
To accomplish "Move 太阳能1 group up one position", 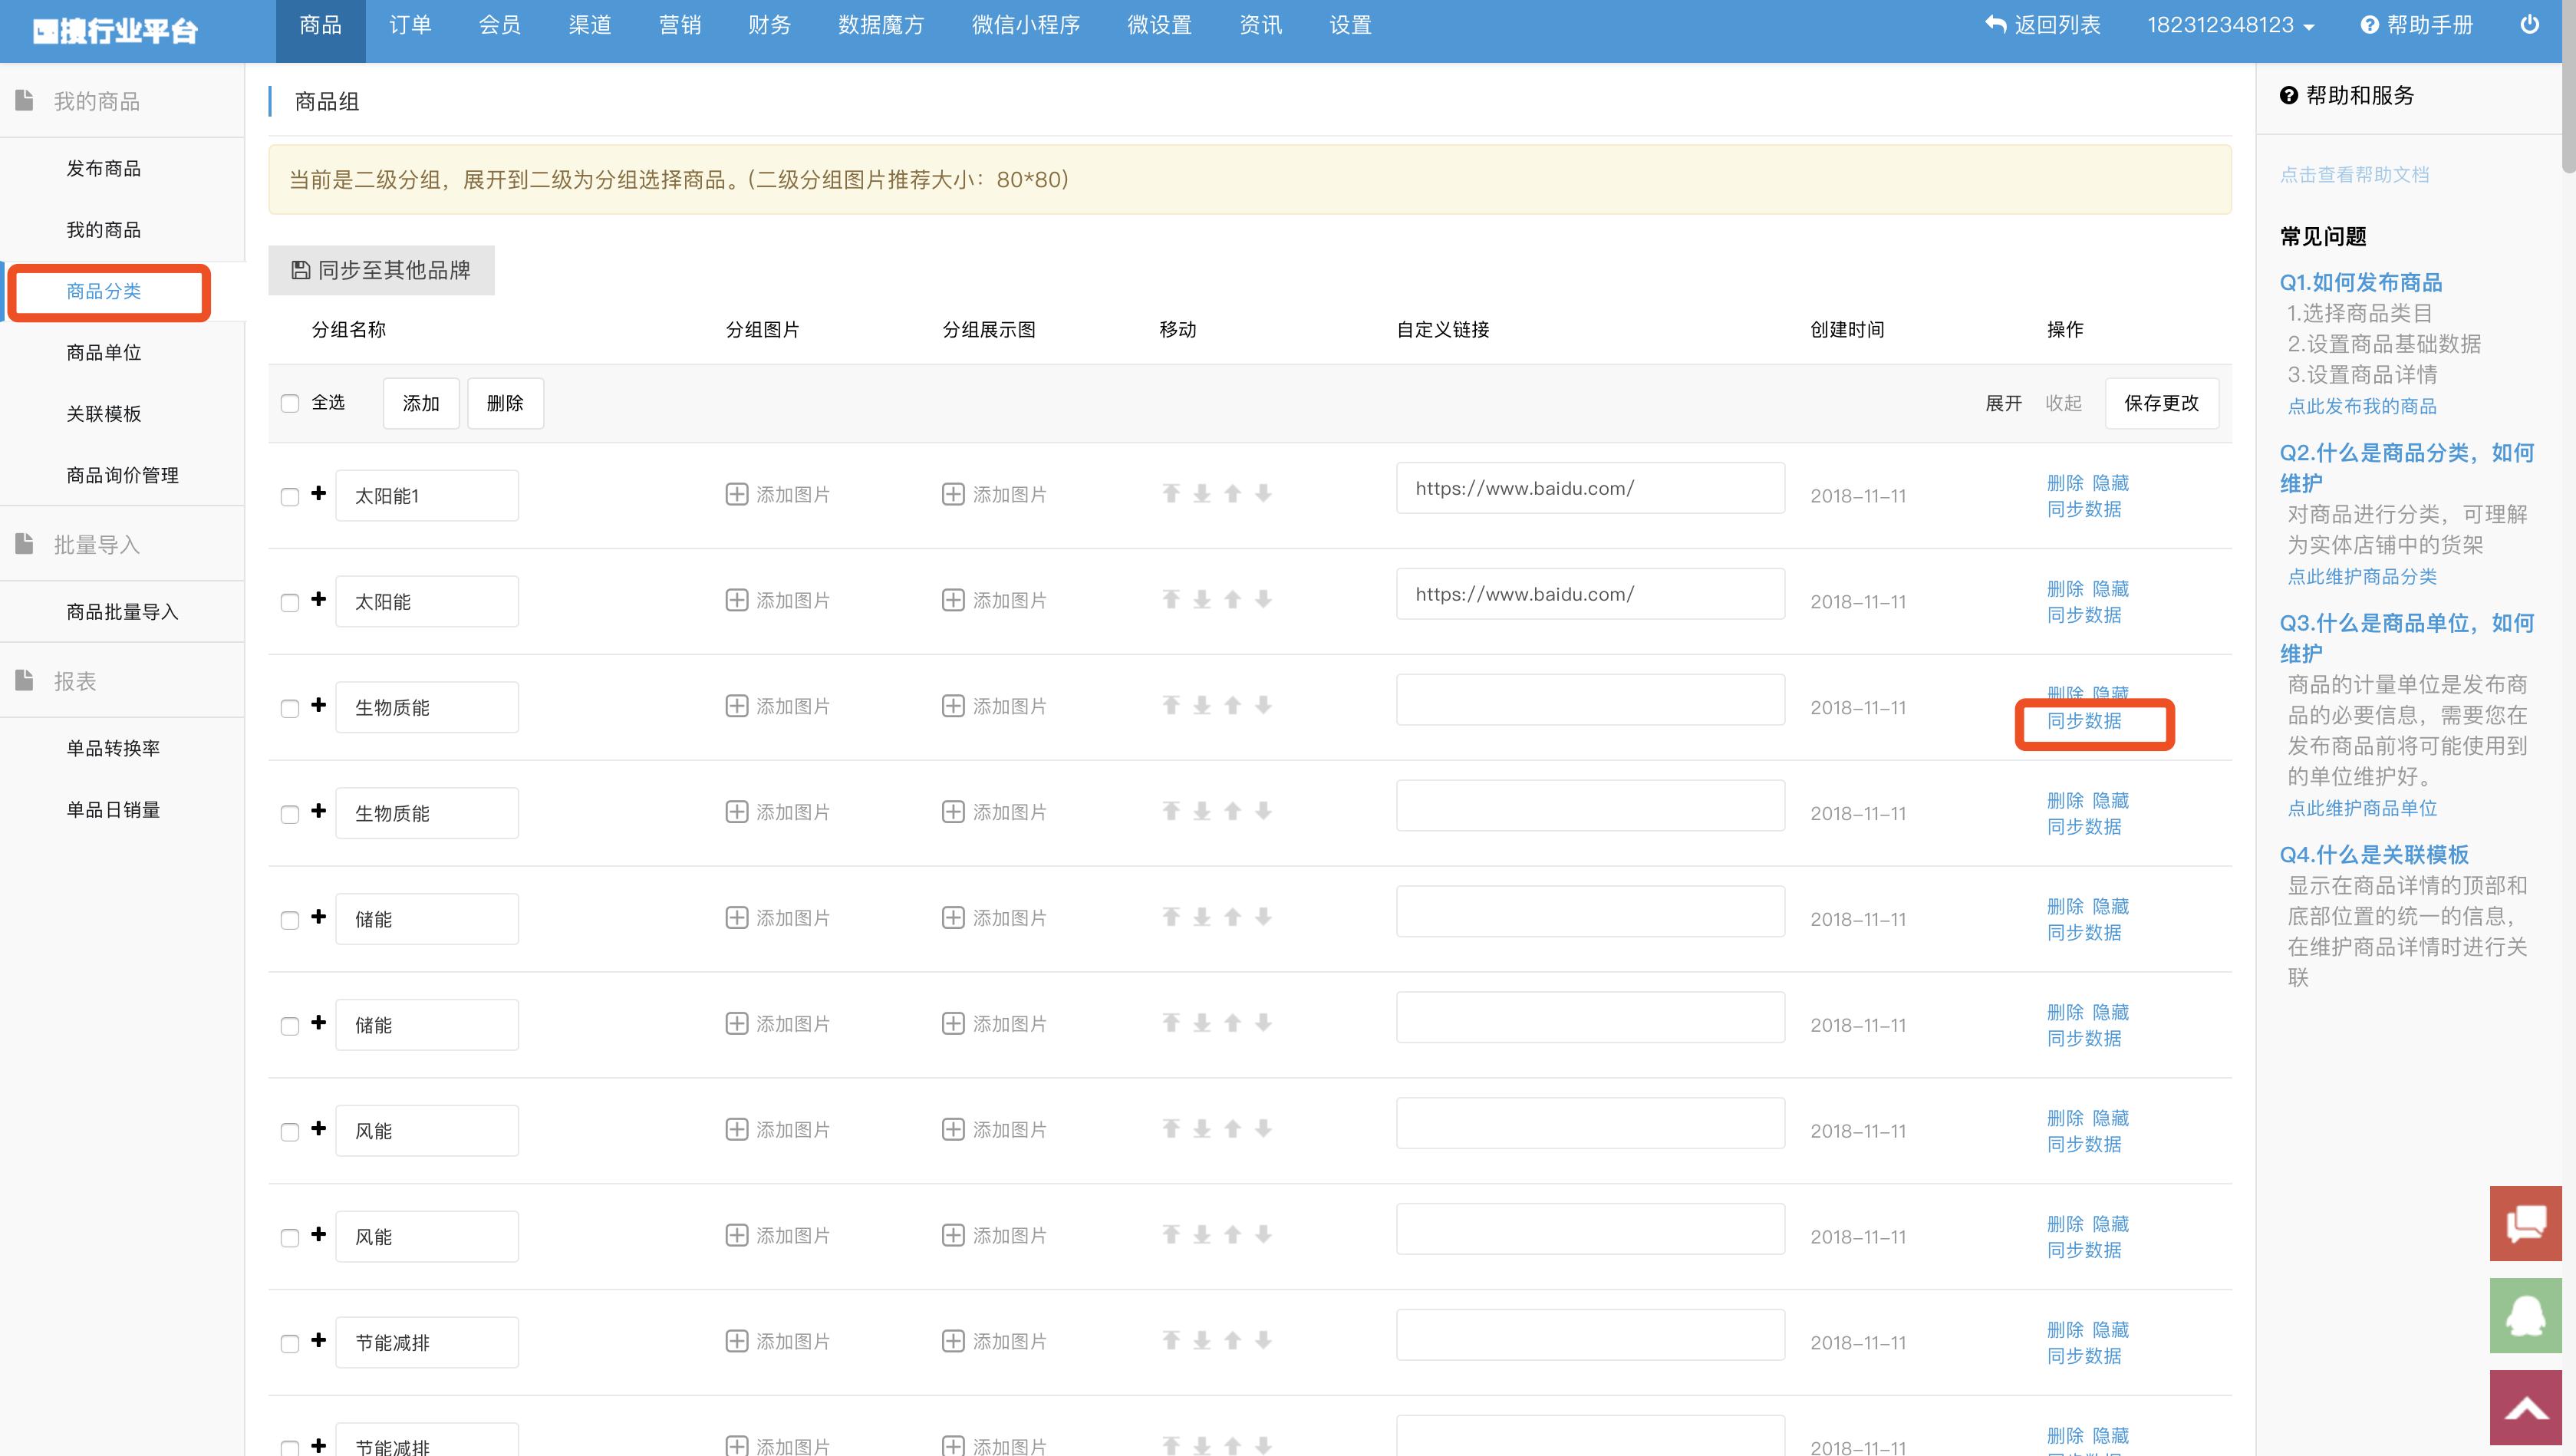I will pyautogui.click(x=1233, y=493).
